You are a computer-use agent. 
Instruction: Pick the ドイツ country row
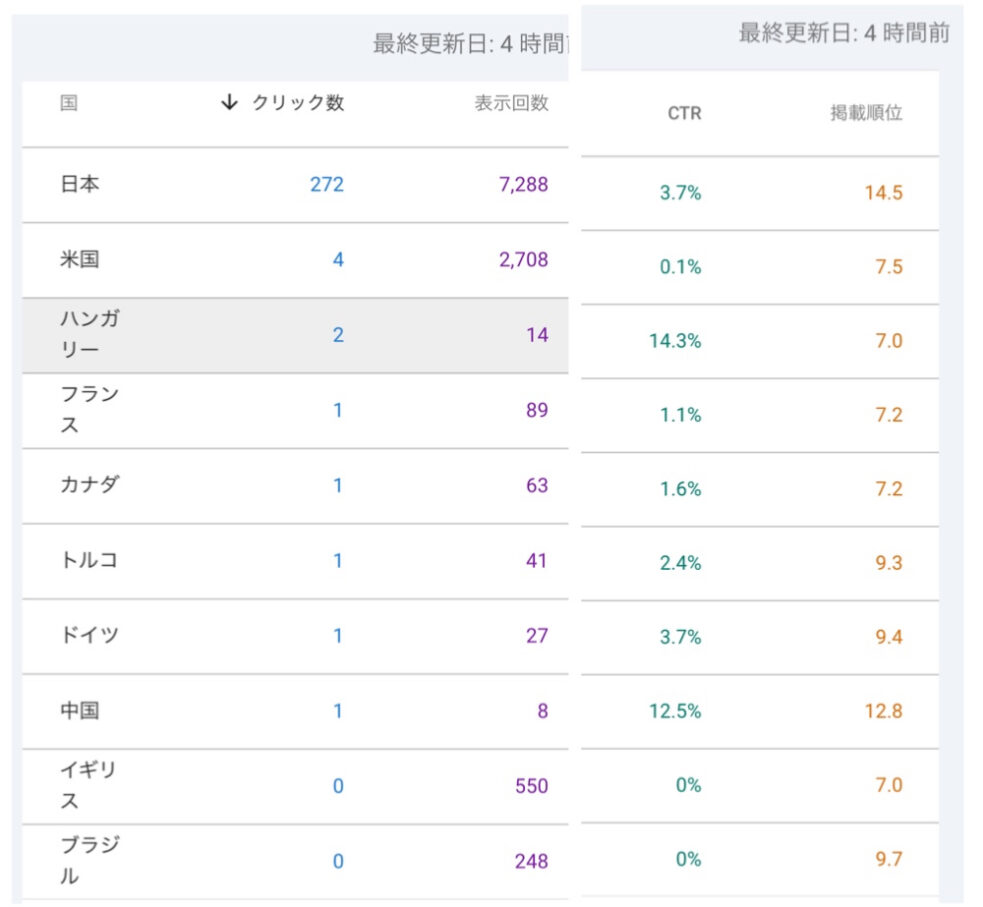pyautogui.click(x=89, y=635)
